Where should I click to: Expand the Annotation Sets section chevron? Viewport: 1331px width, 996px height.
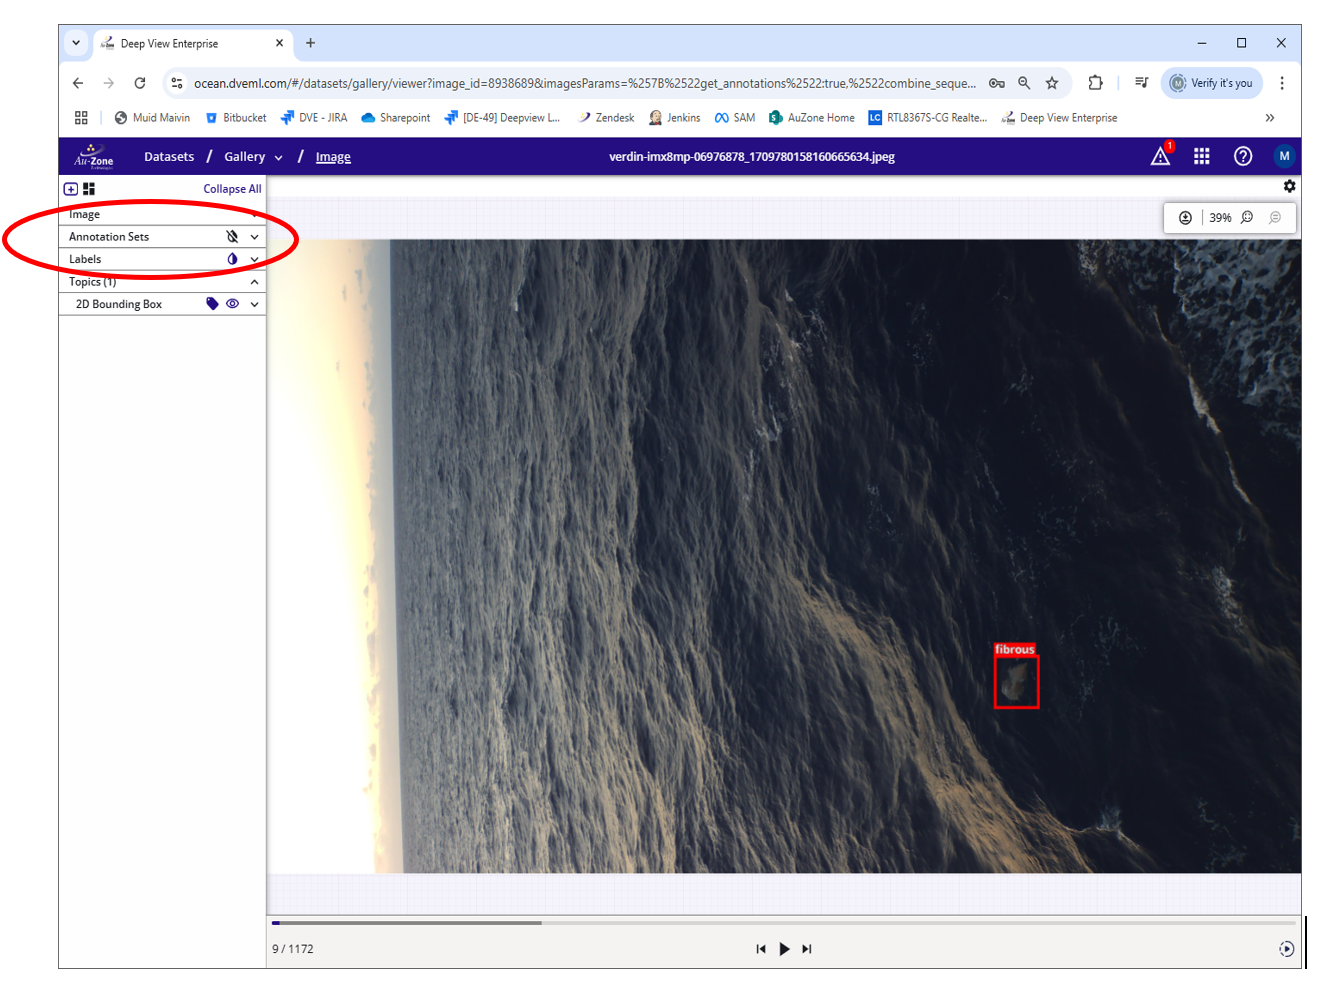pyautogui.click(x=255, y=237)
